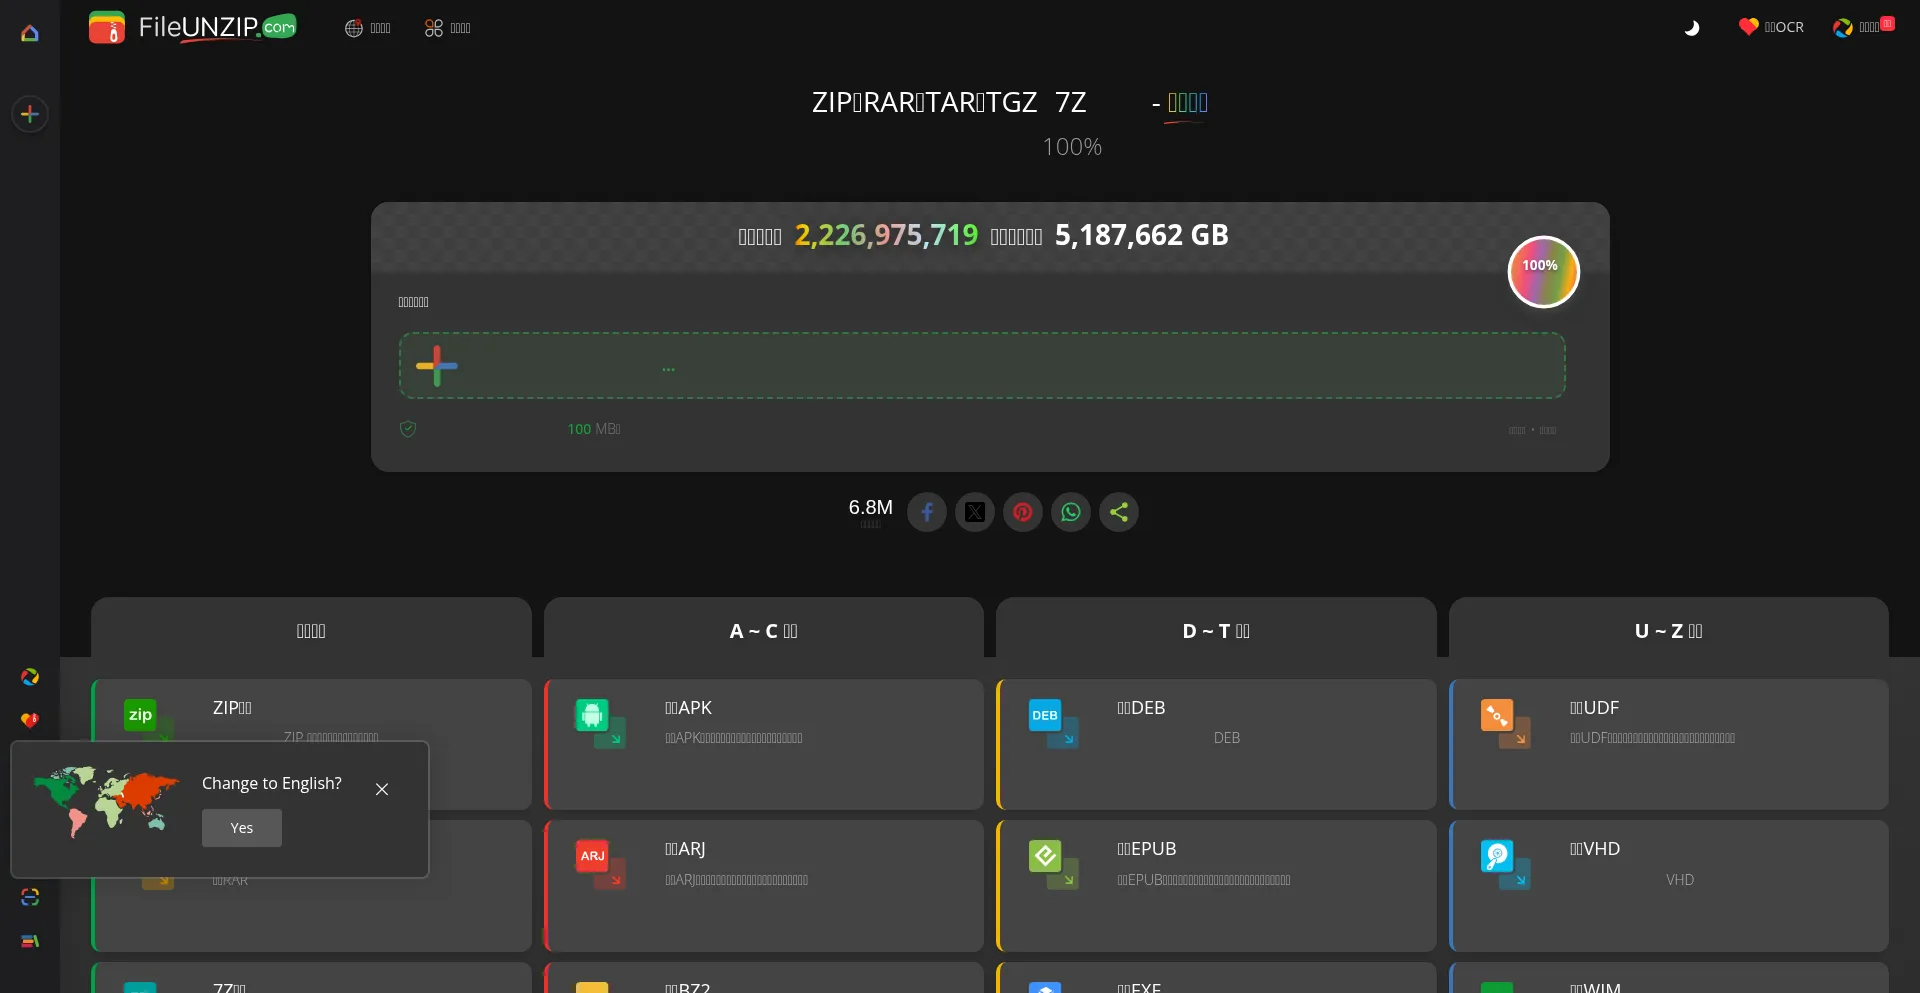Click the home icon in sidebar
Screen dimensions: 1920x993
(x=30, y=33)
